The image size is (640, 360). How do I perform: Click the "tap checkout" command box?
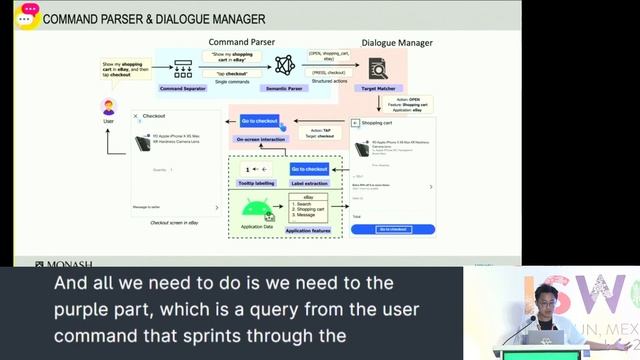[232, 74]
